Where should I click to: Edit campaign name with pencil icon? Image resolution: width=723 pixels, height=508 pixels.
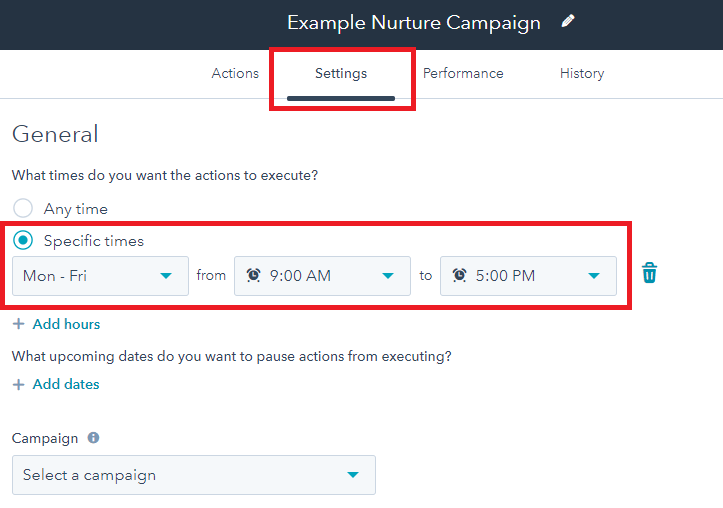tap(568, 21)
